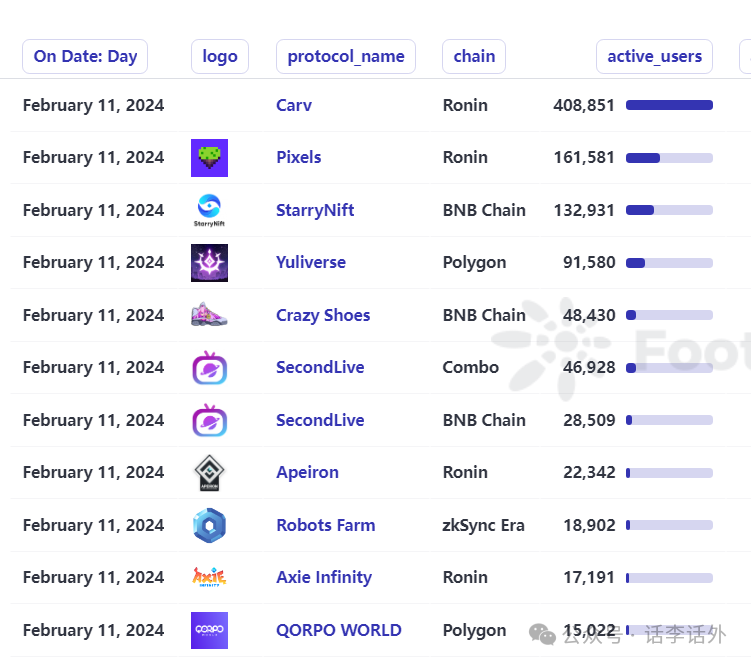Click the StarryNift logo icon
This screenshot has height=665, width=751.
pyautogui.click(x=209, y=210)
